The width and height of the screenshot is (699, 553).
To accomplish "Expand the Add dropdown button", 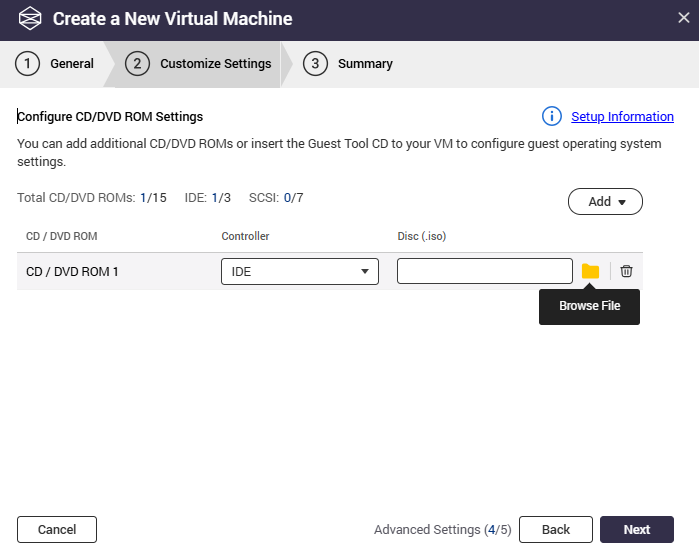I will coord(605,201).
